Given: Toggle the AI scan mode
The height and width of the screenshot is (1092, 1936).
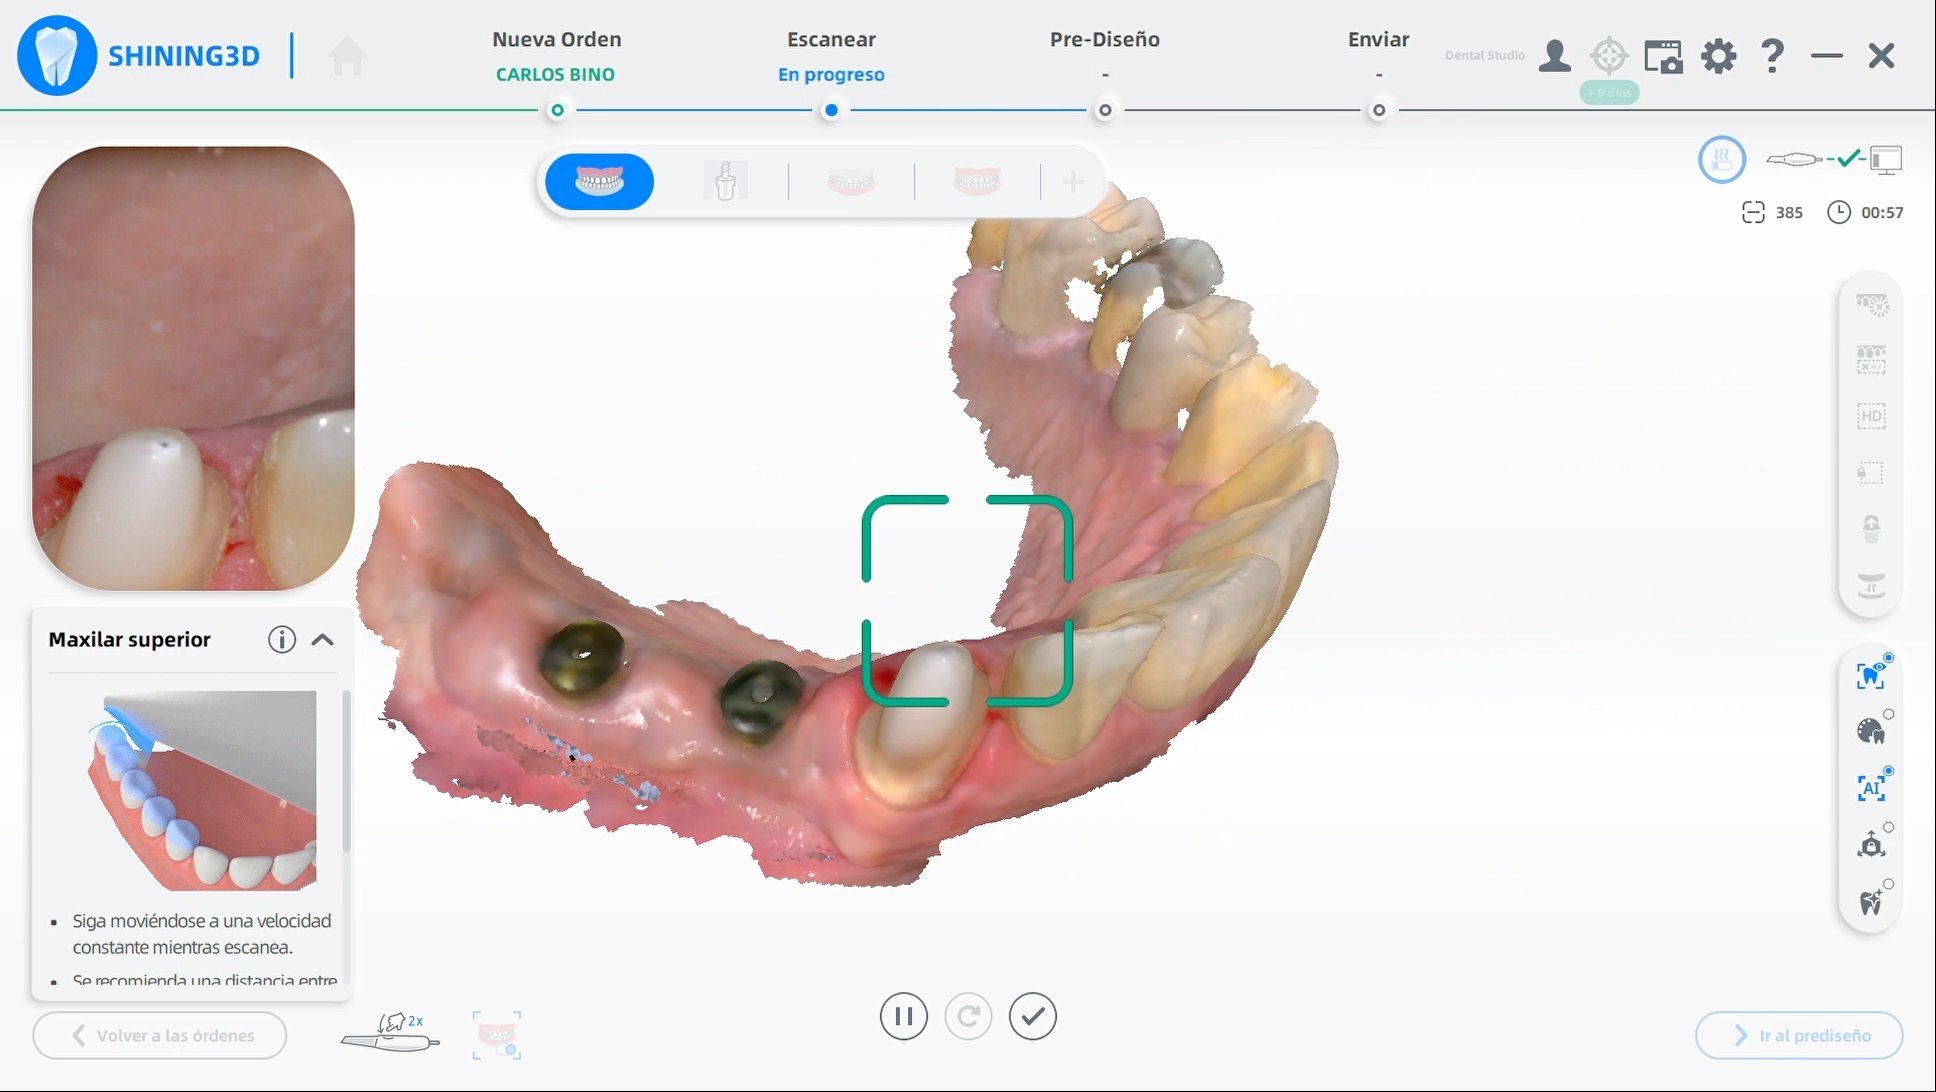Looking at the screenshot, I should coord(1870,788).
